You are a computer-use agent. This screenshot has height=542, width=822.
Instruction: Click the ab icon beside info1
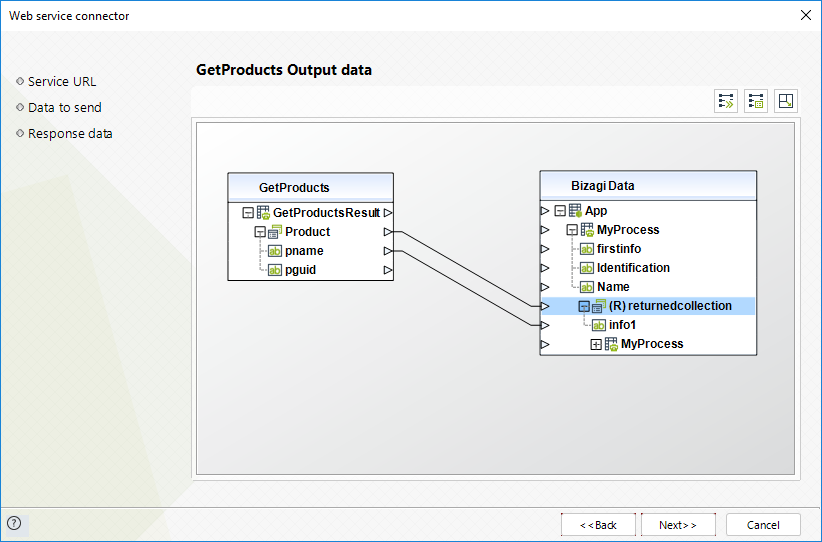pos(599,325)
